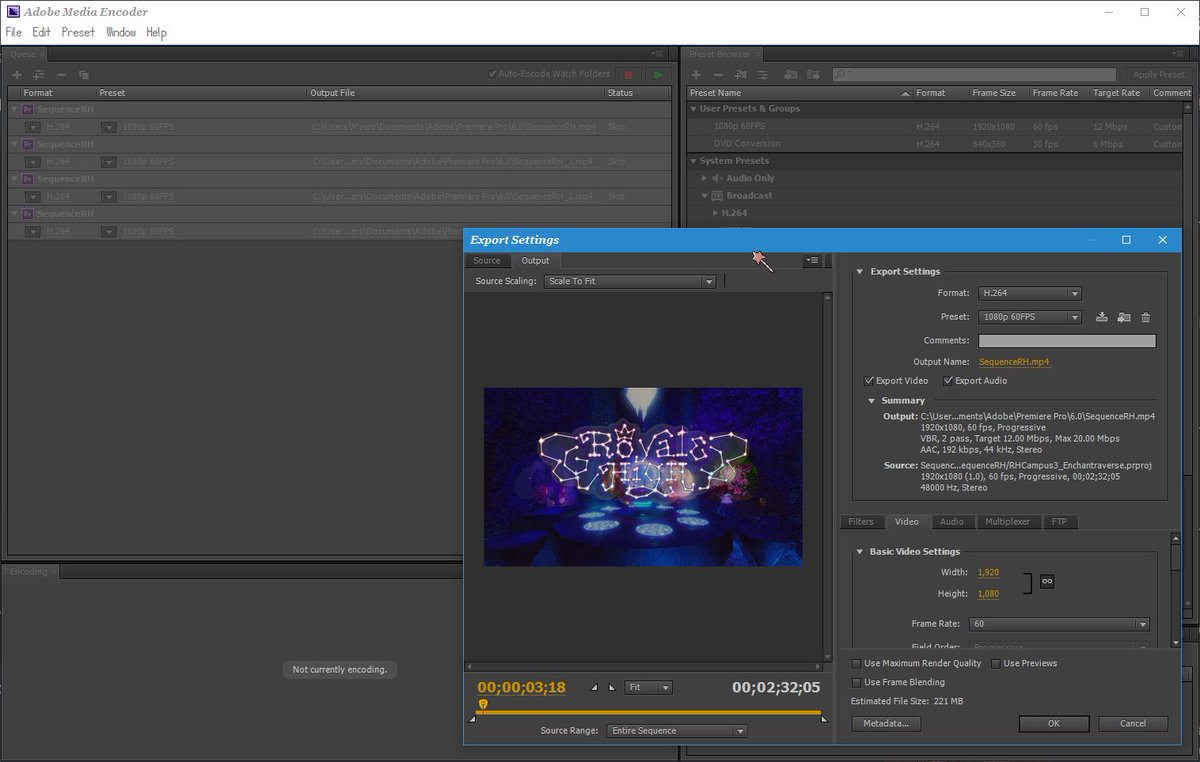Image resolution: width=1200 pixels, height=762 pixels.
Task: Click Export Presets icon in Preset Browser toolbar
Action: click(x=812, y=75)
